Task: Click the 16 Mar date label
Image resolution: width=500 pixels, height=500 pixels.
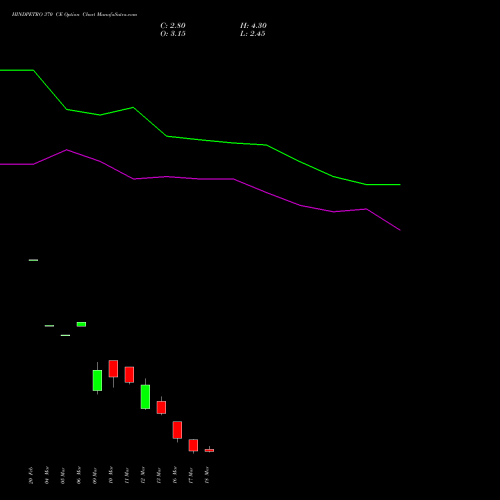Action: pos(175,475)
